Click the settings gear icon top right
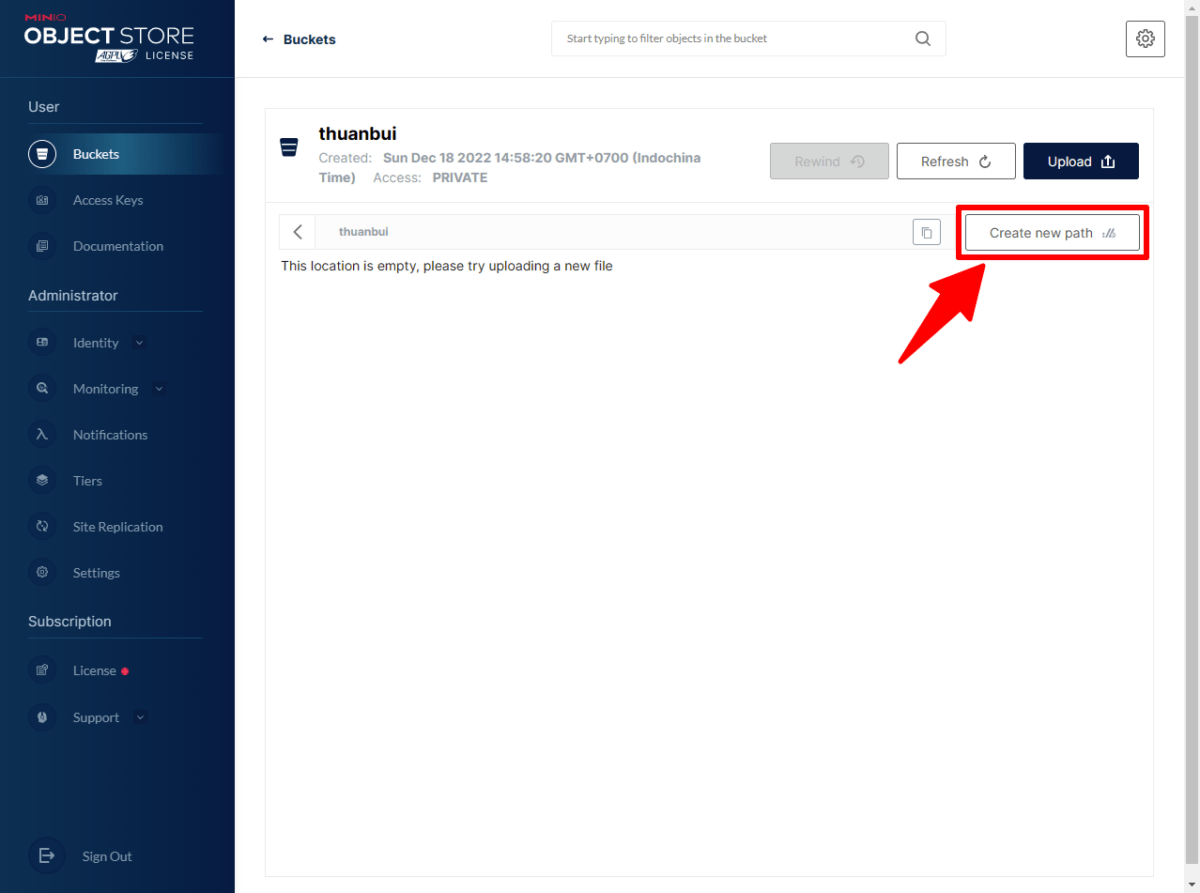Screen dimensions: 1200x893 tap(1145, 39)
